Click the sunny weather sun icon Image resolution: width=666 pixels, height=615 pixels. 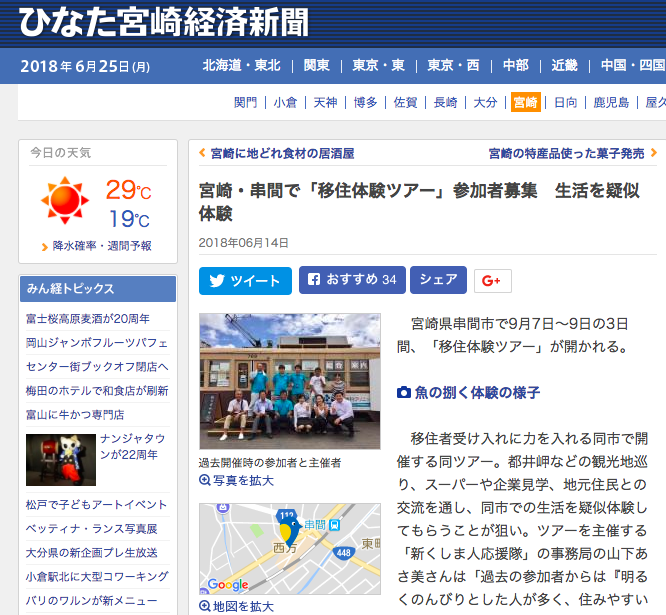65,200
